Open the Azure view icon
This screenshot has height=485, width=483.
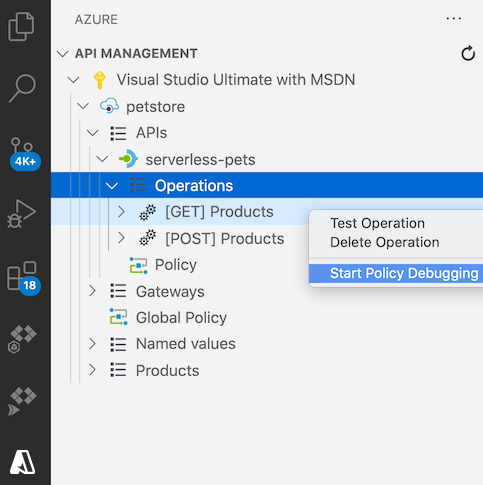(22, 462)
